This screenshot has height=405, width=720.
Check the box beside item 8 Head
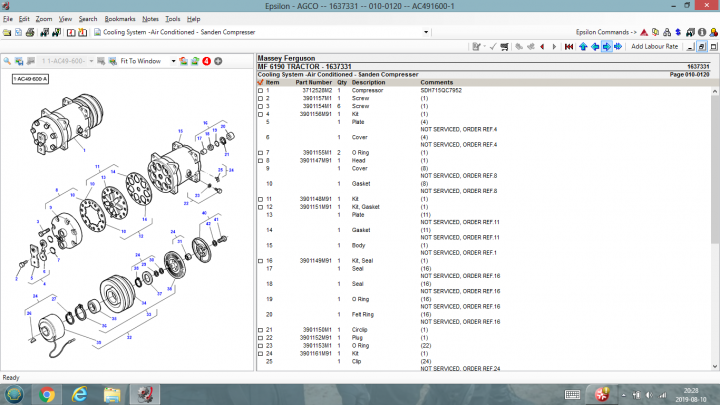(x=261, y=161)
